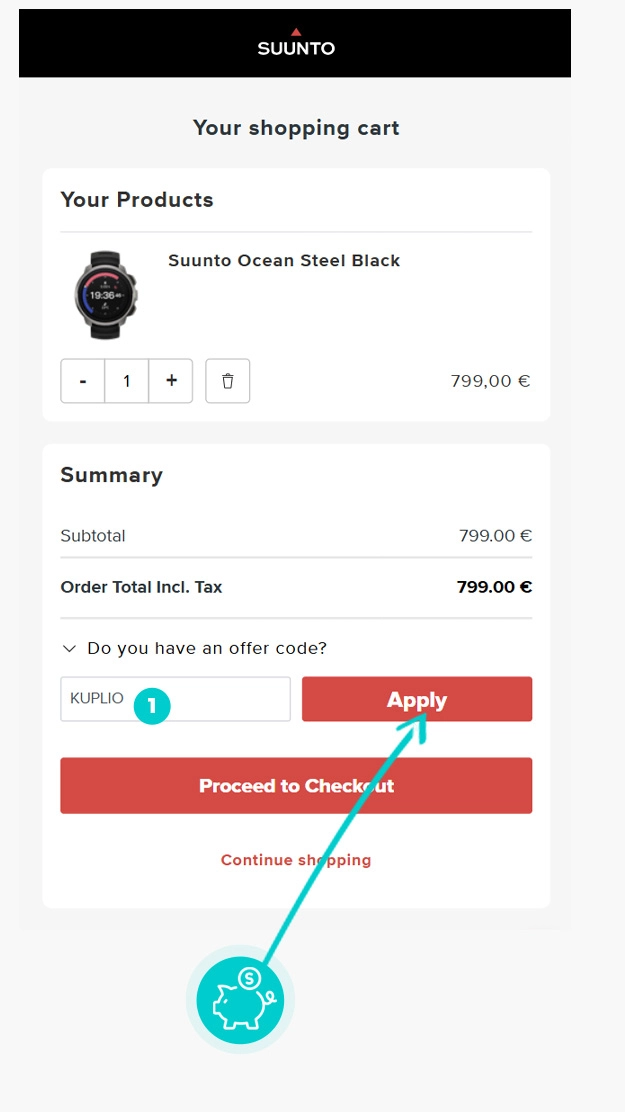Viewport: 625px width, 1112px height.
Task: Click the Subtotal amount 799.00 €
Action: [x=495, y=536]
